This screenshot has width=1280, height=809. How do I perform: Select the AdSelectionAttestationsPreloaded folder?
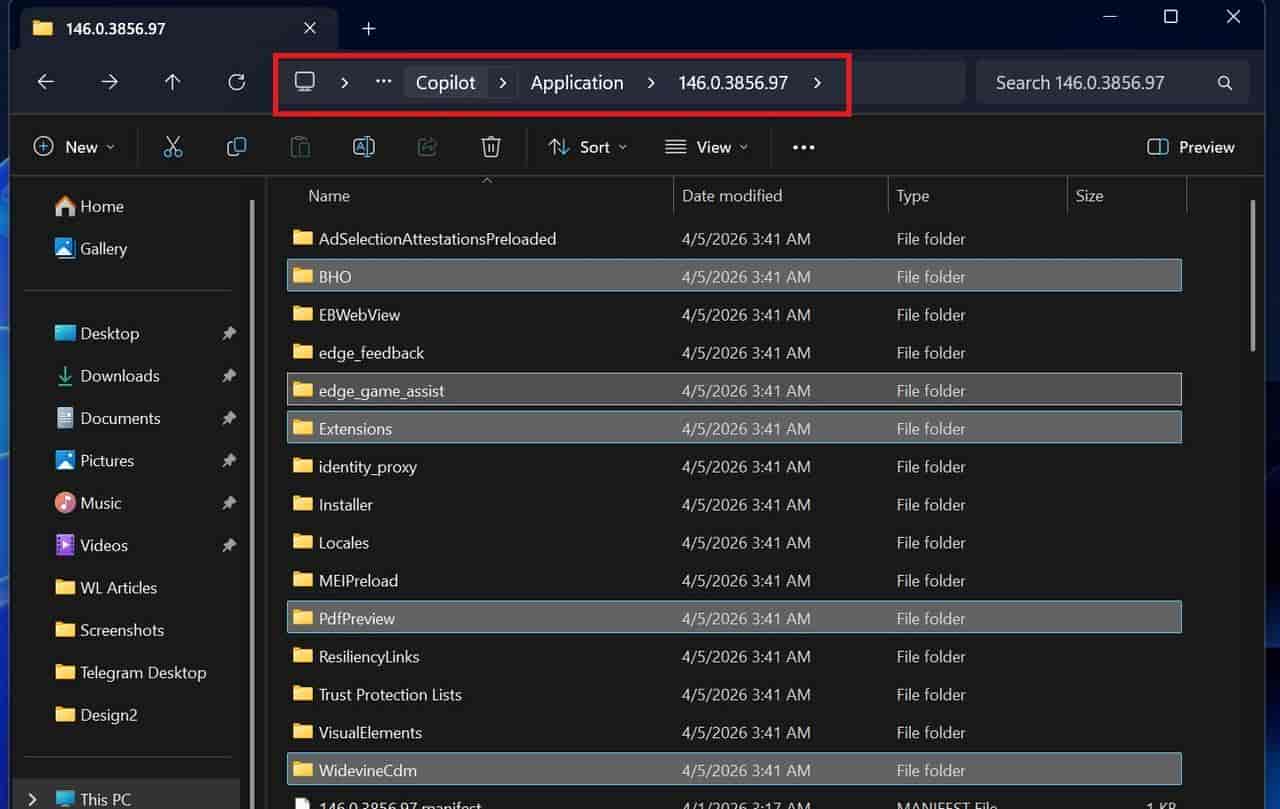point(734,238)
